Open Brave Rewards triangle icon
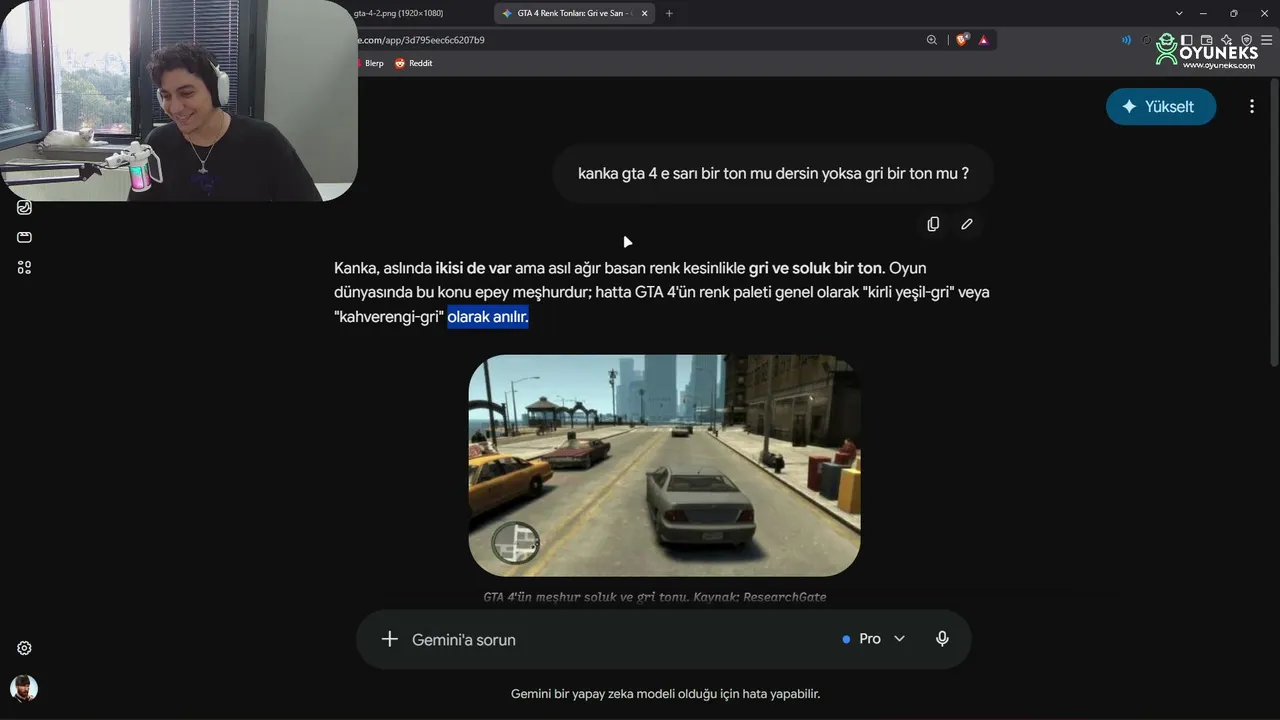Viewport: 1280px width, 720px height. click(984, 40)
